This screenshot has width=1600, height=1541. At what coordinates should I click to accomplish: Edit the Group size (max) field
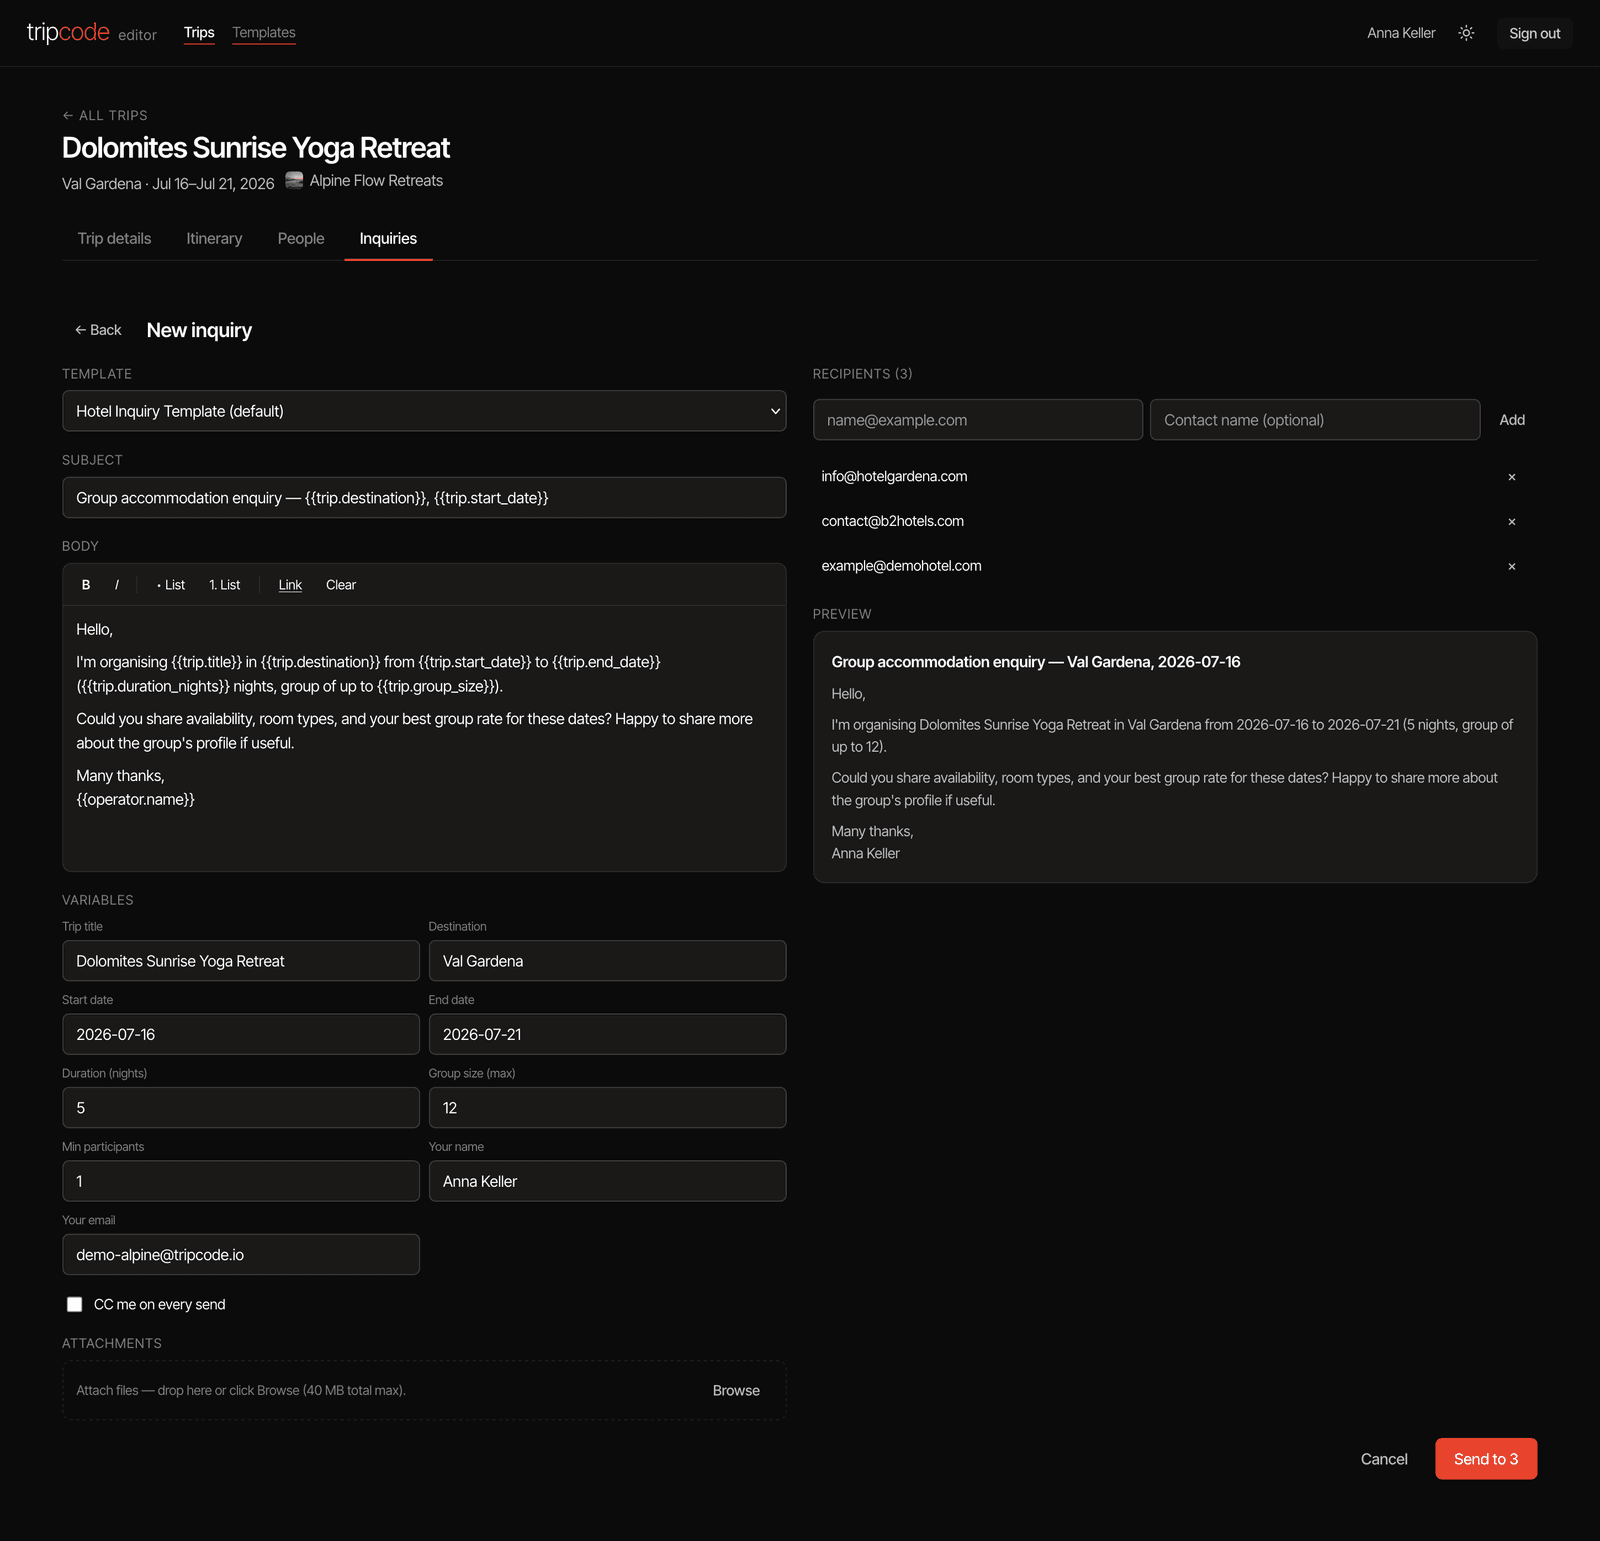click(x=608, y=1108)
